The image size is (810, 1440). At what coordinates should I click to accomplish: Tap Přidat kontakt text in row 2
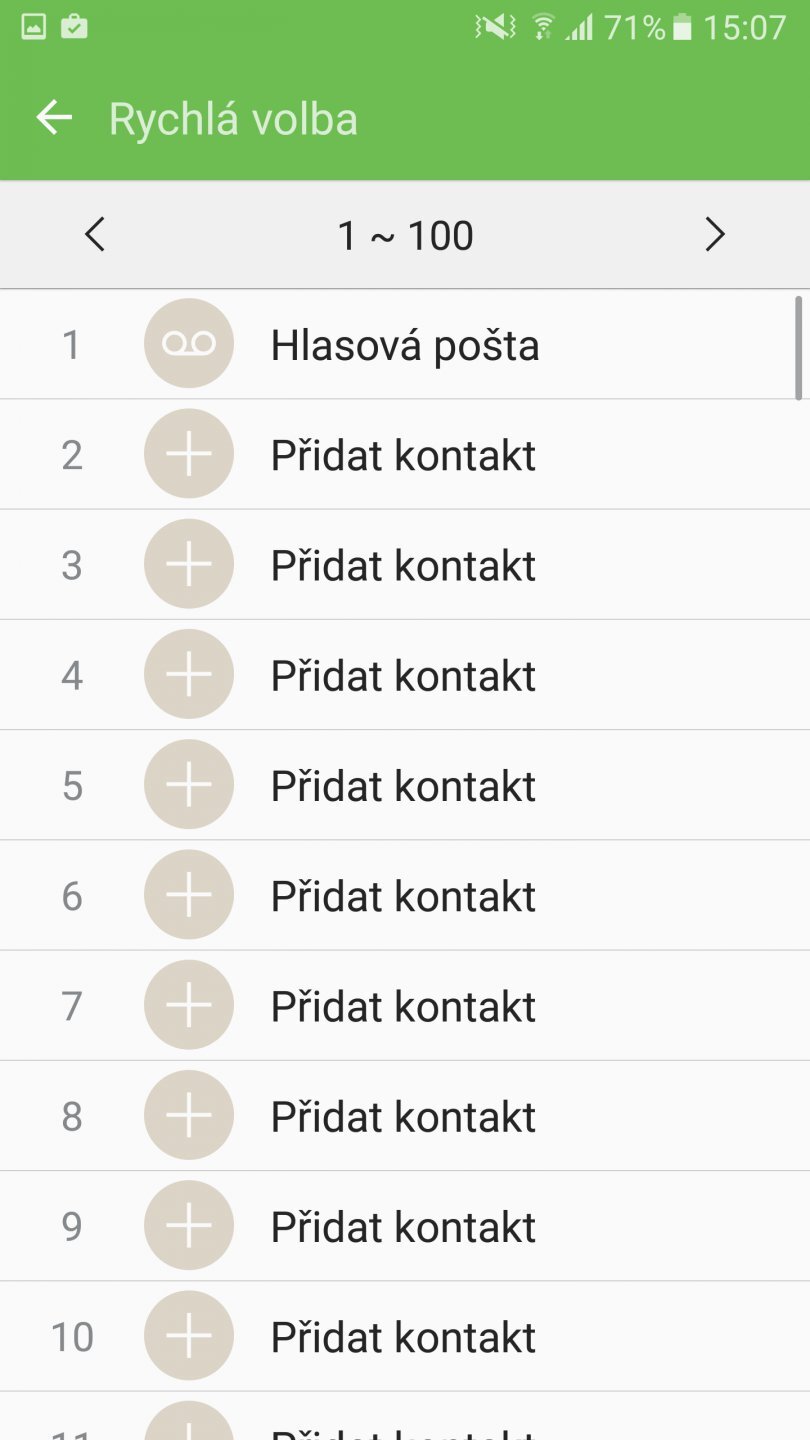(403, 456)
